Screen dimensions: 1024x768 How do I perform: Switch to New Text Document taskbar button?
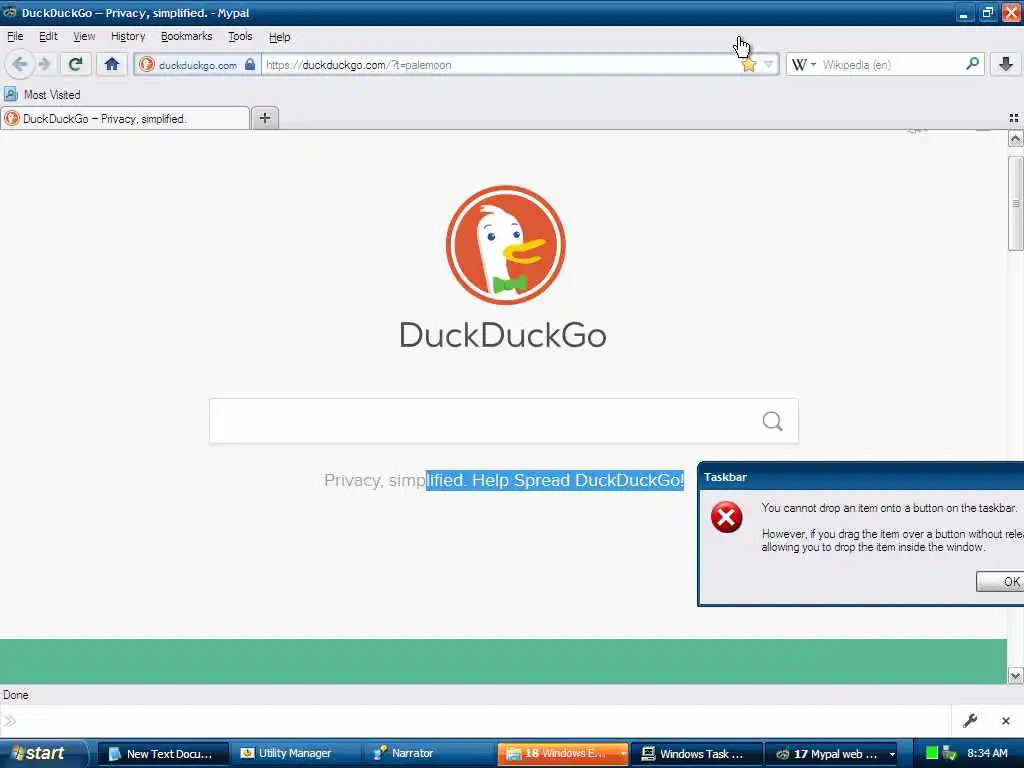(x=163, y=754)
